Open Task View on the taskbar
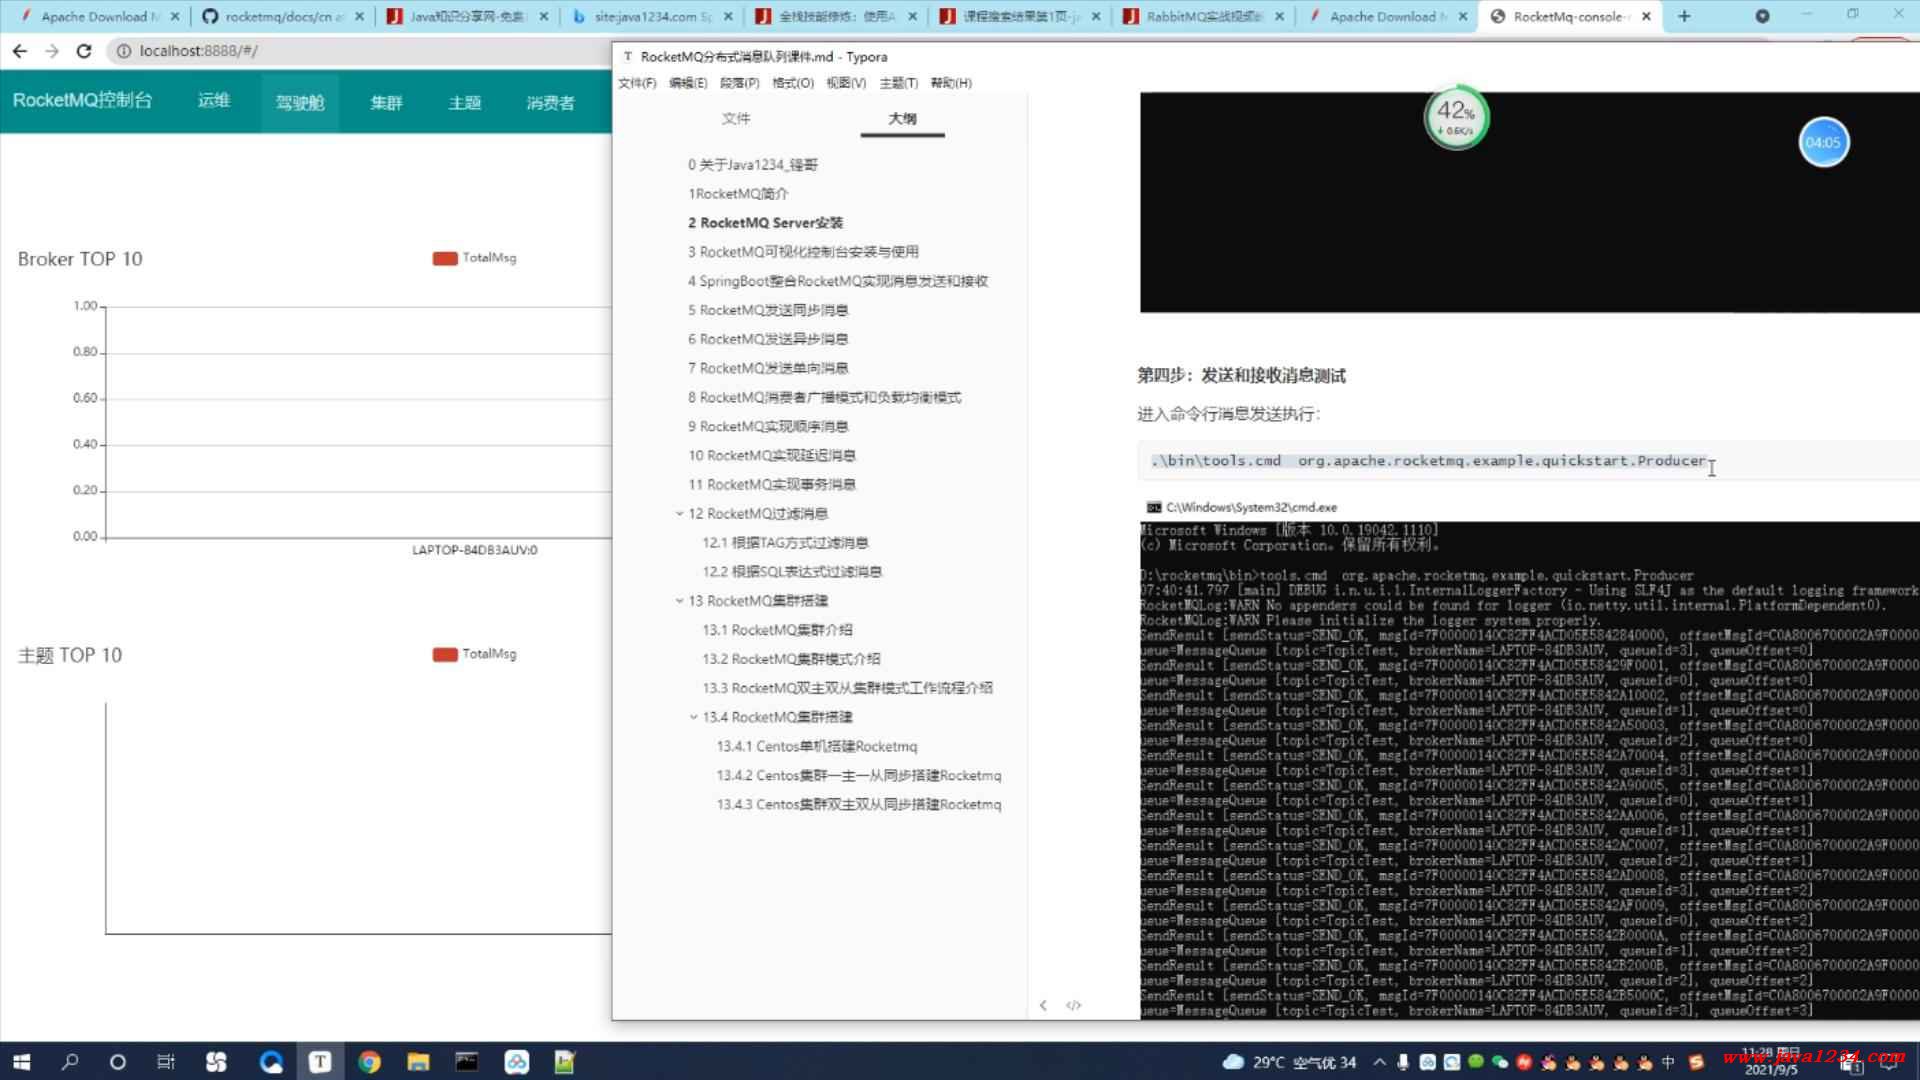 pyautogui.click(x=166, y=1061)
